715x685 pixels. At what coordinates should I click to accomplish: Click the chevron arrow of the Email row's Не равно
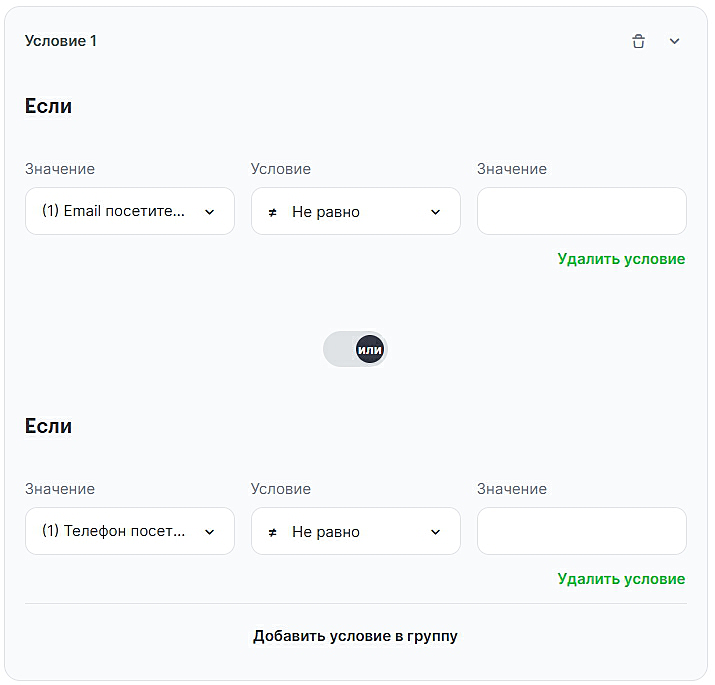pyautogui.click(x=435, y=212)
